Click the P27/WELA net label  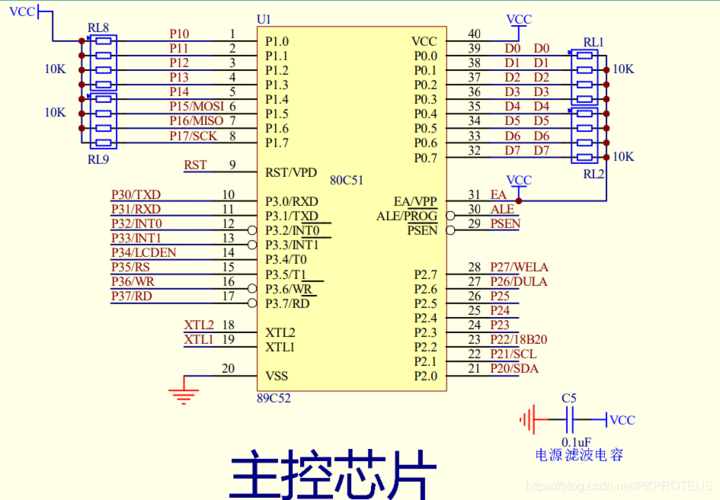[x=519, y=267]
